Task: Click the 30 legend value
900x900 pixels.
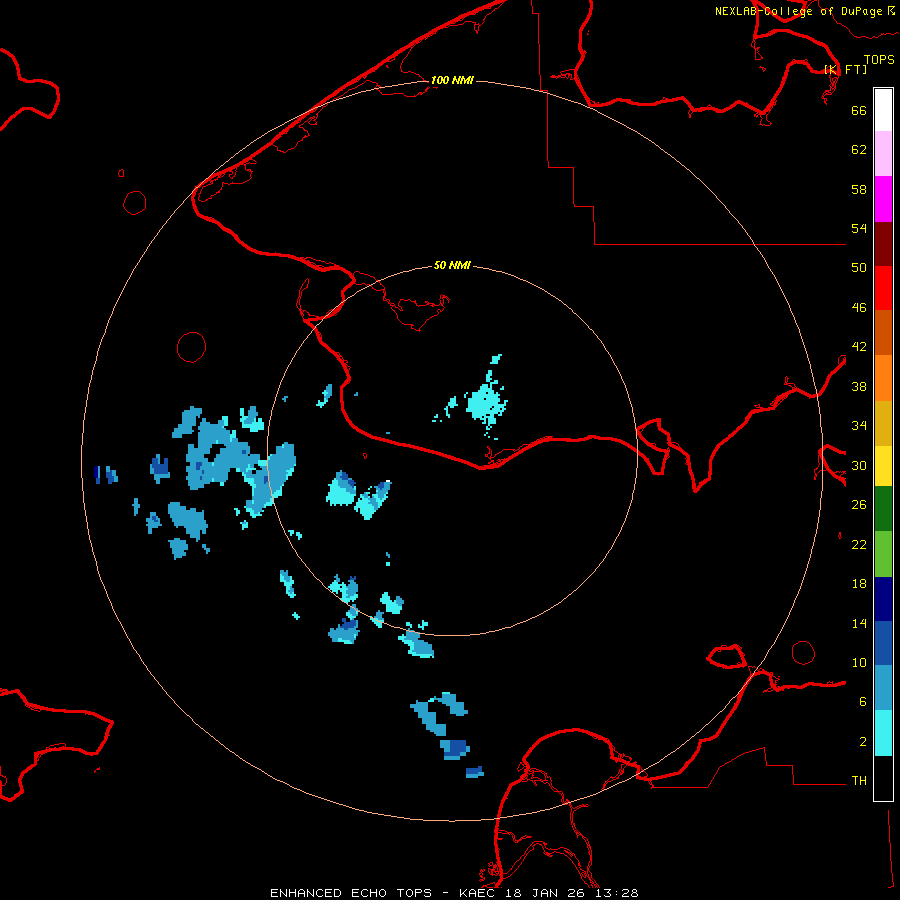Action: click(859, 465)
